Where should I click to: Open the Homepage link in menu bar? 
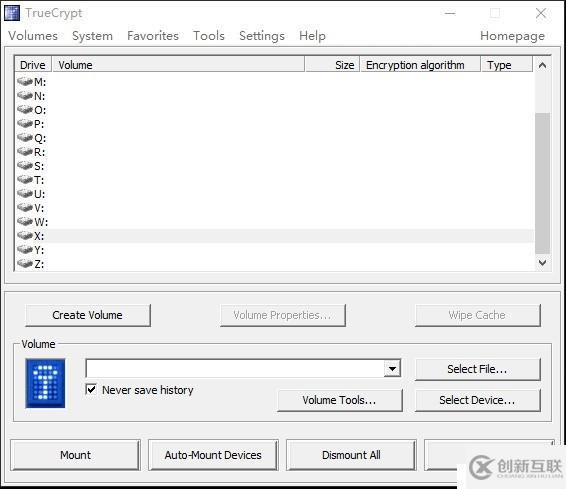pos(512,36)
